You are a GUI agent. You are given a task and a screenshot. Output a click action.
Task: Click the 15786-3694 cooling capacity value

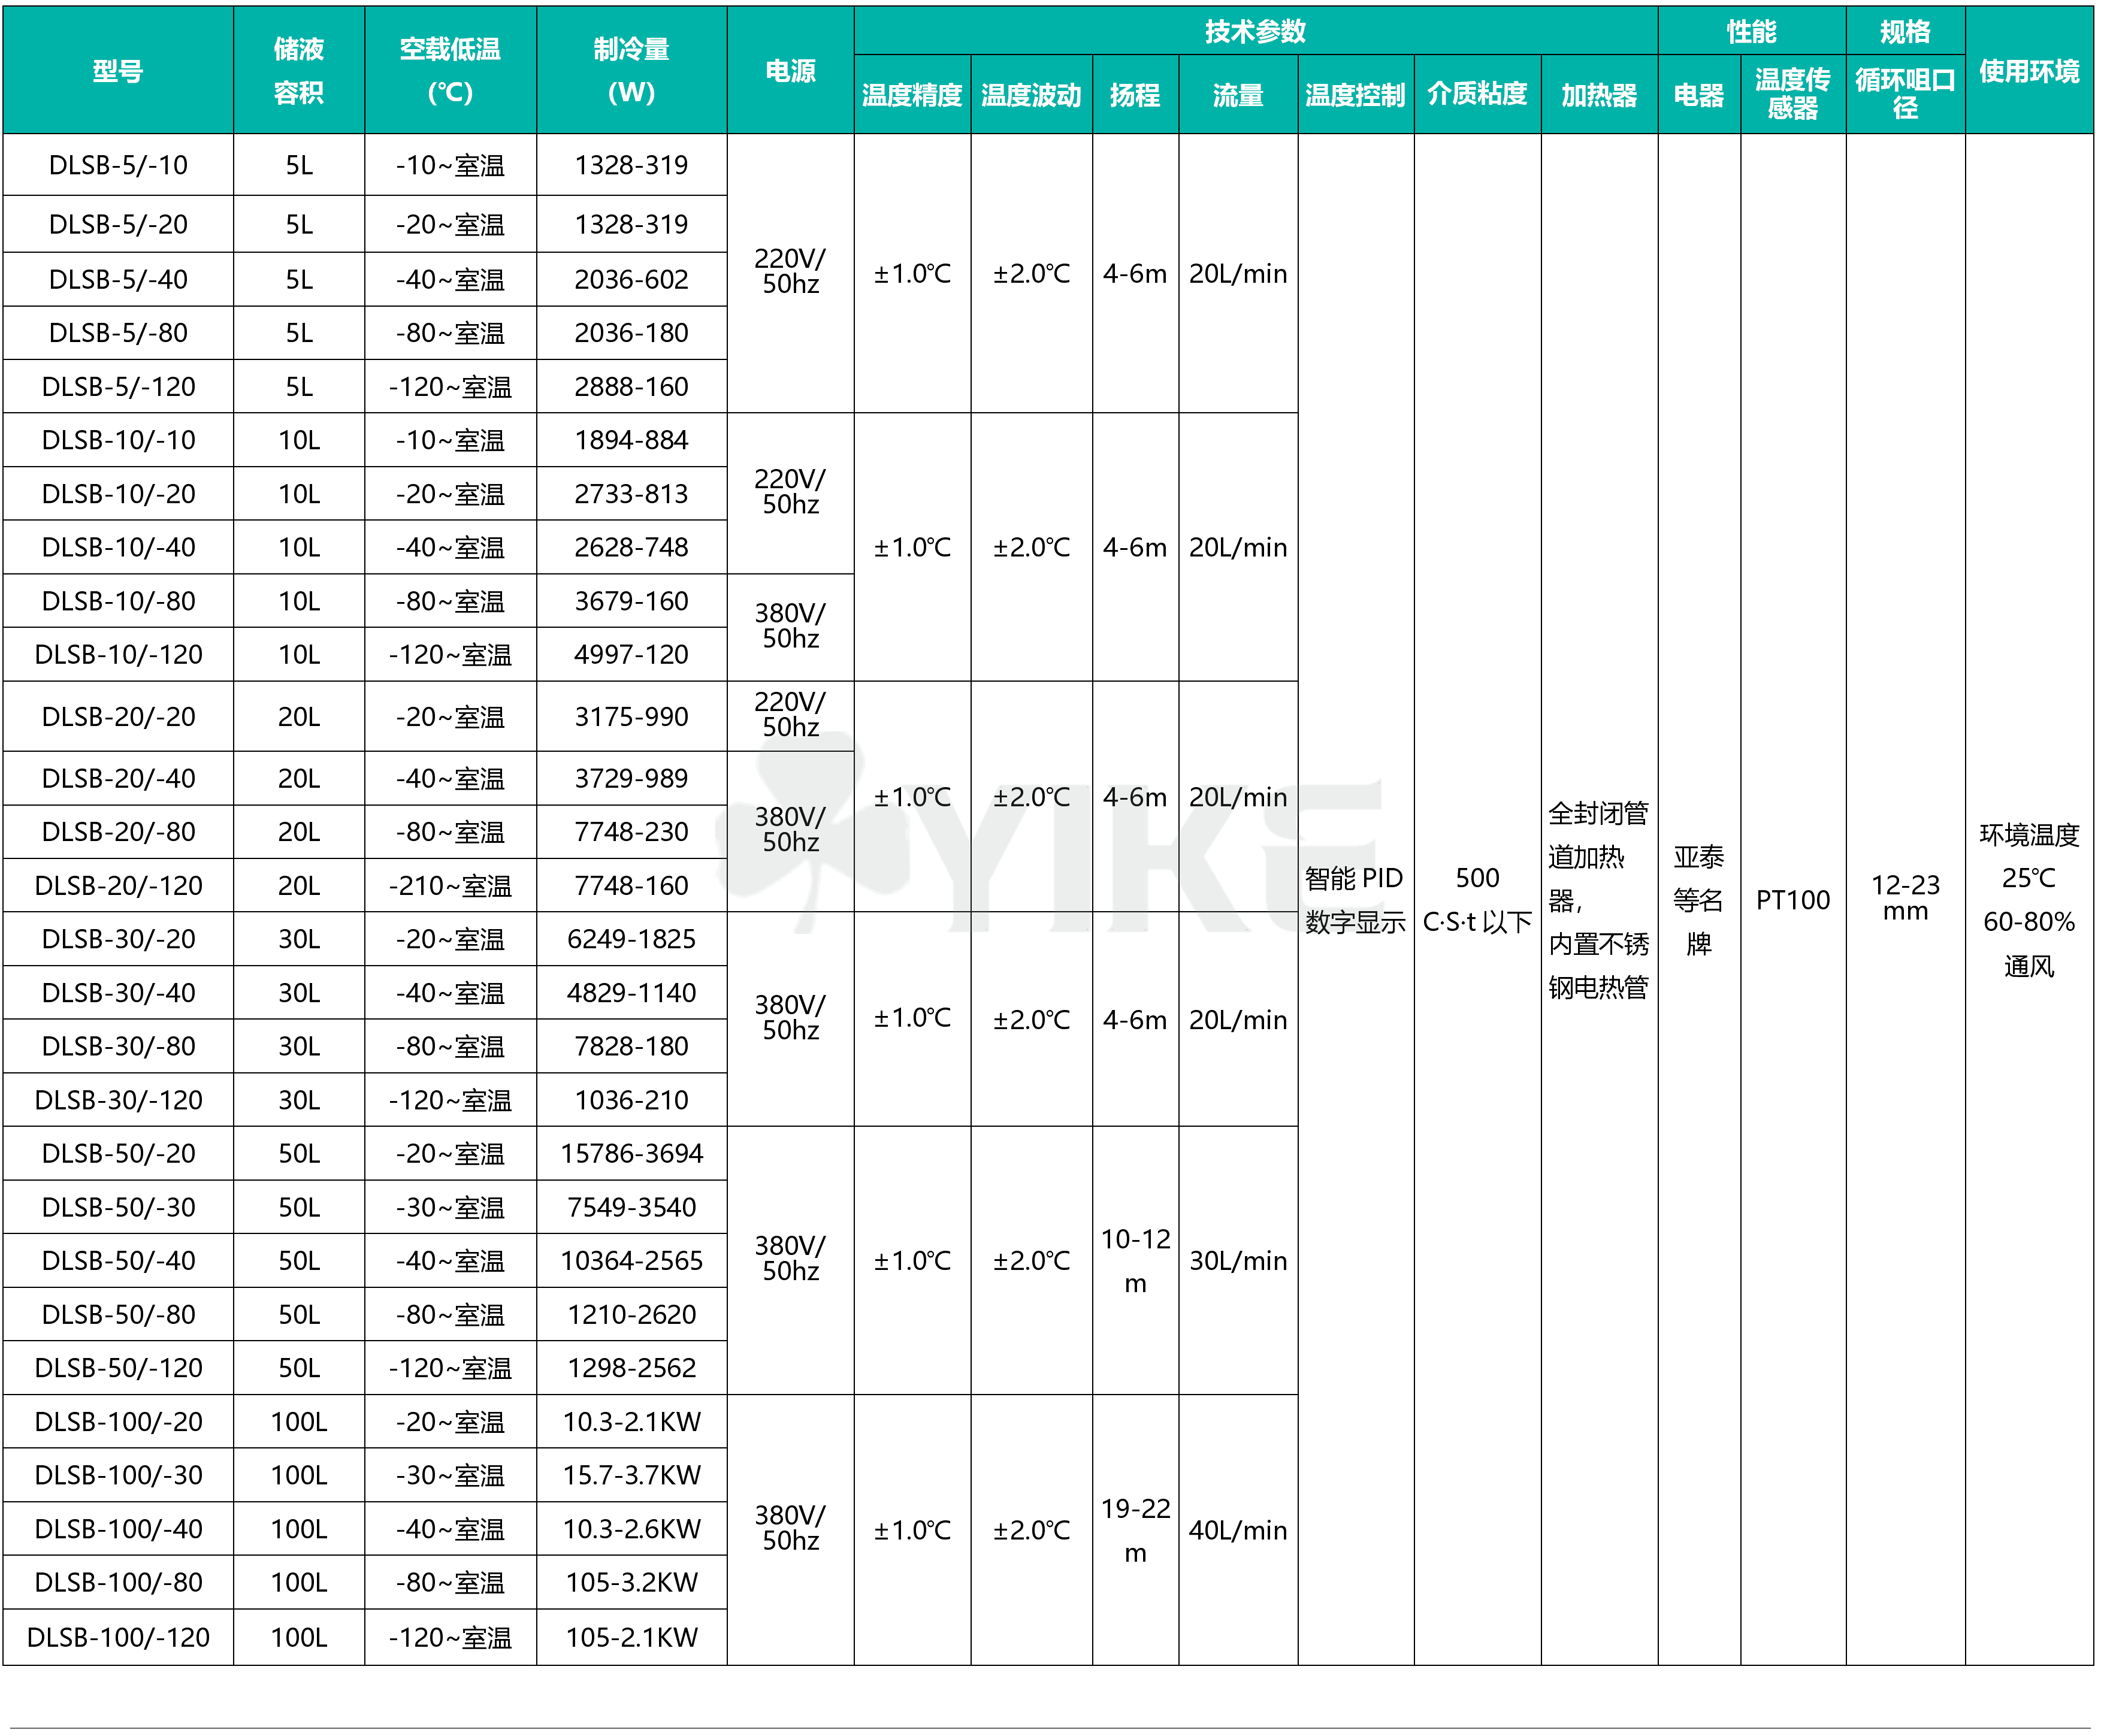[x=631, y=1154]
